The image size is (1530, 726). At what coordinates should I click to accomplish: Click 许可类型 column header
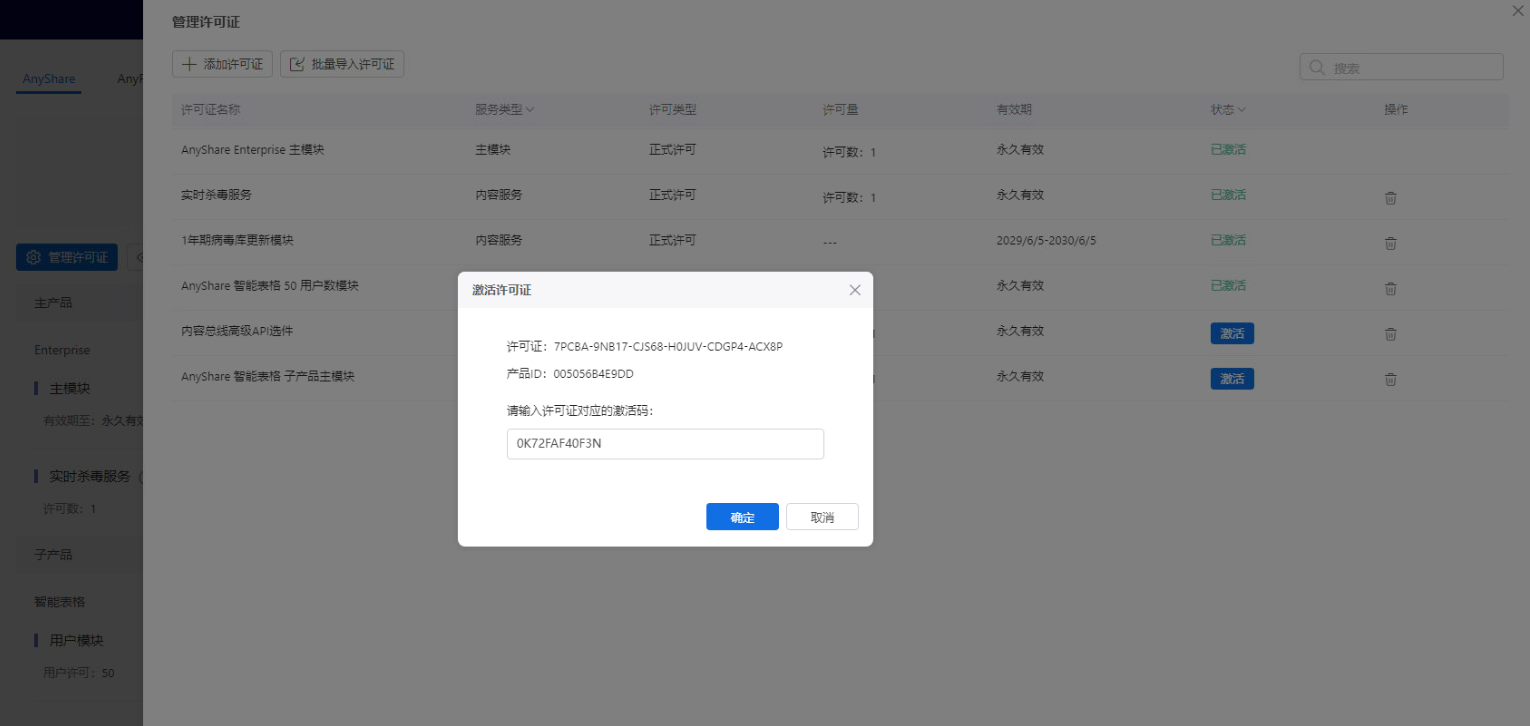click(672, 109)
